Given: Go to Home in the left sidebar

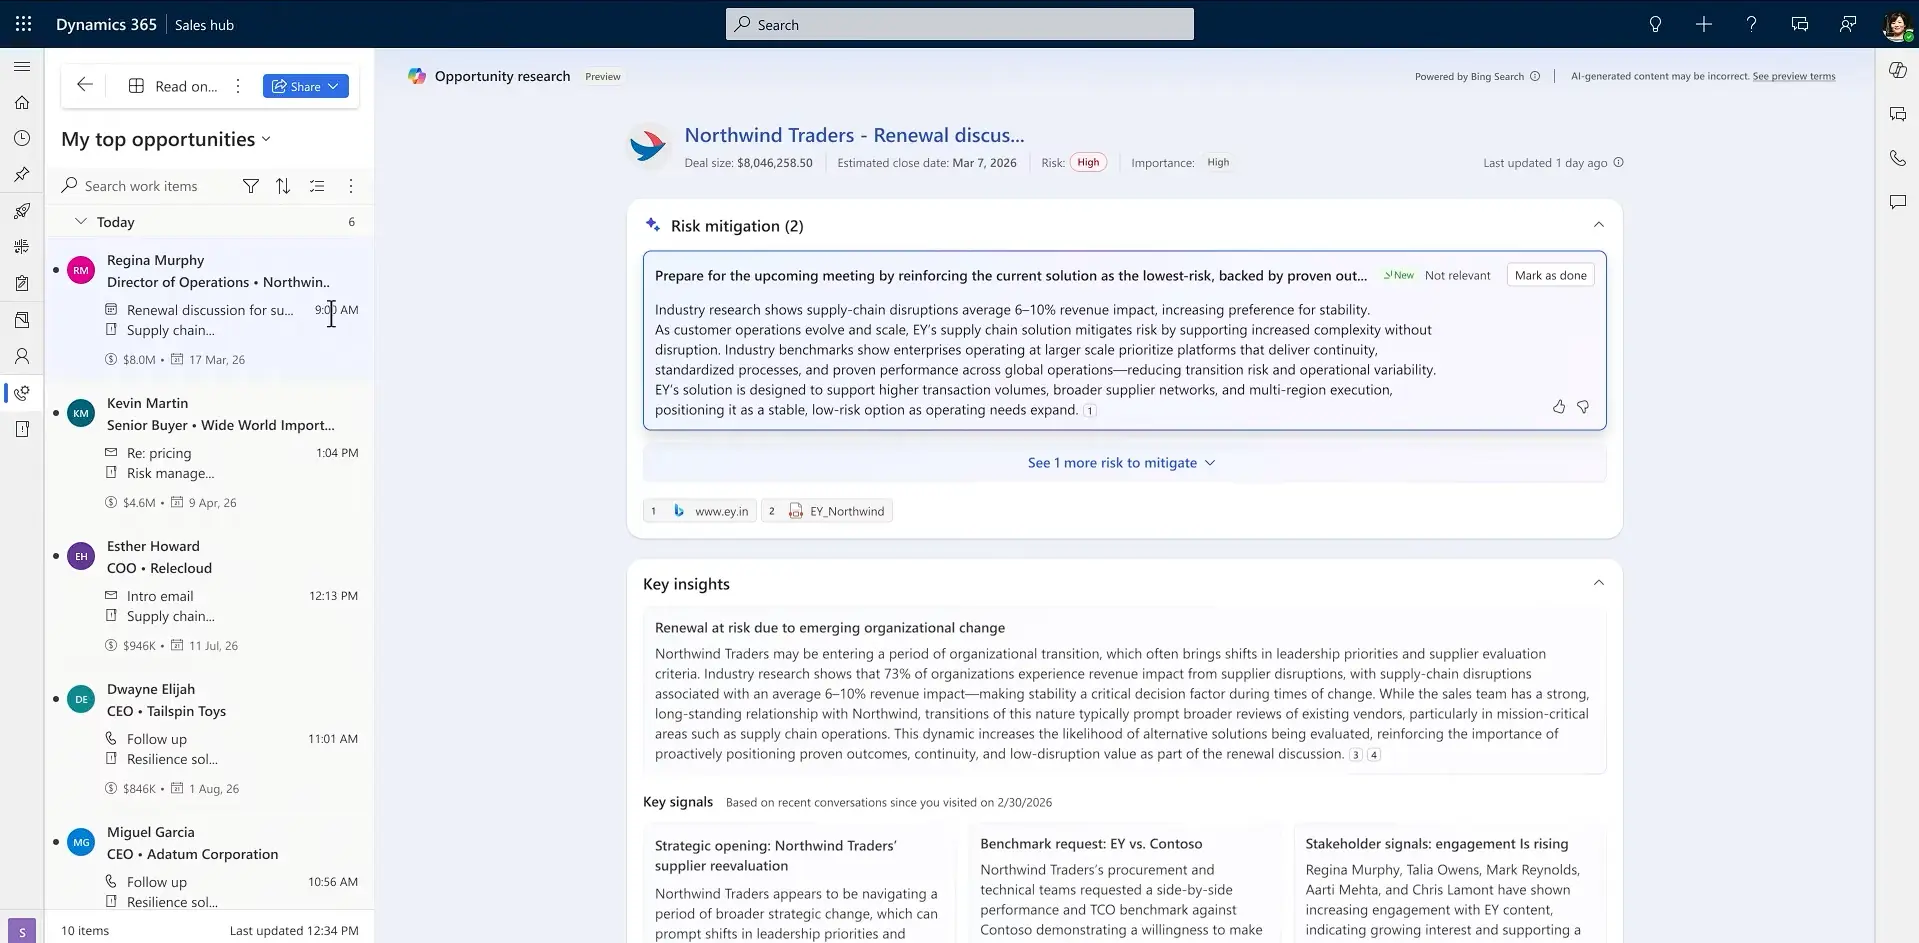Looking at the screenshot, I should coord(22,102).
